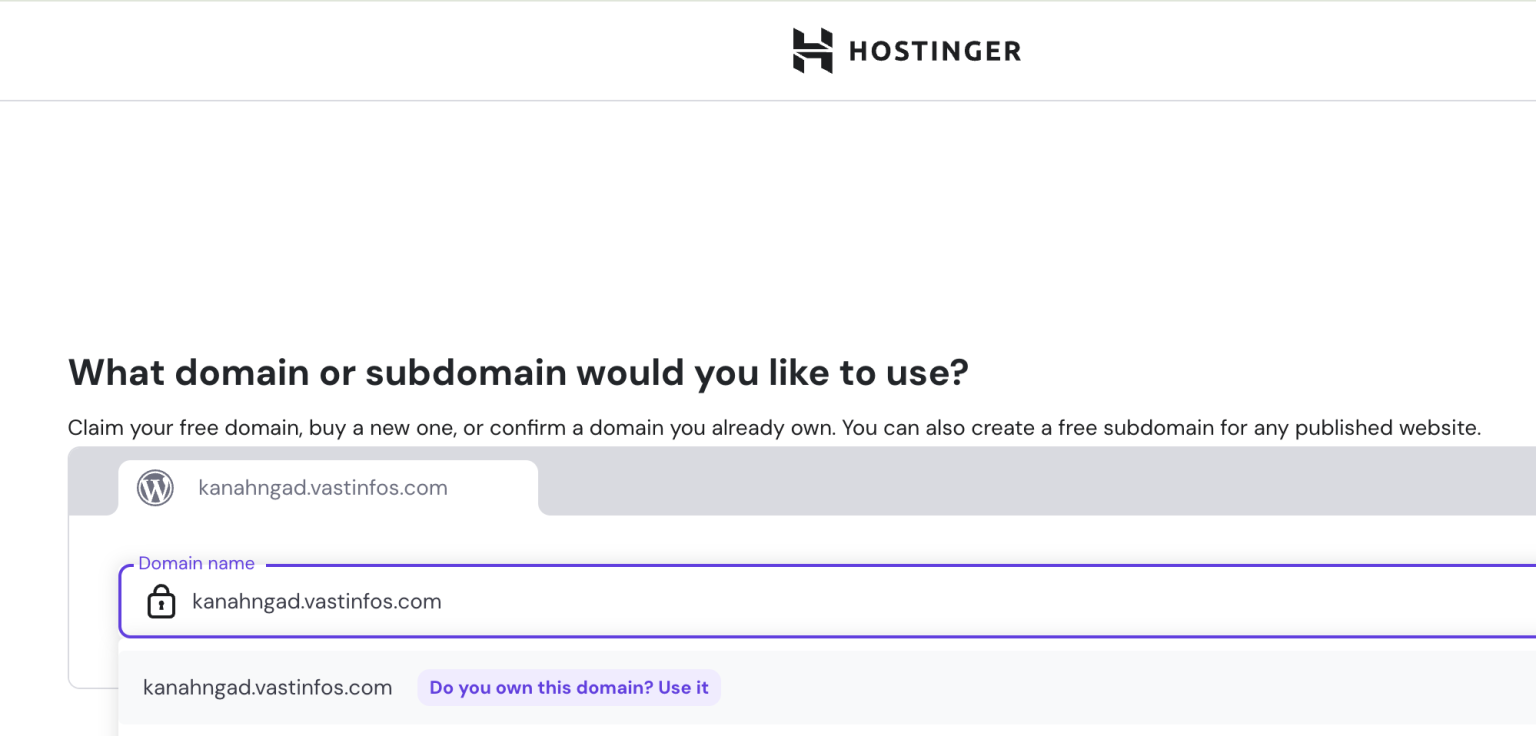Select the lock symbol before kanahngad.vastinfos.com
1536x736 pixels.
click(x=161, y=601)
